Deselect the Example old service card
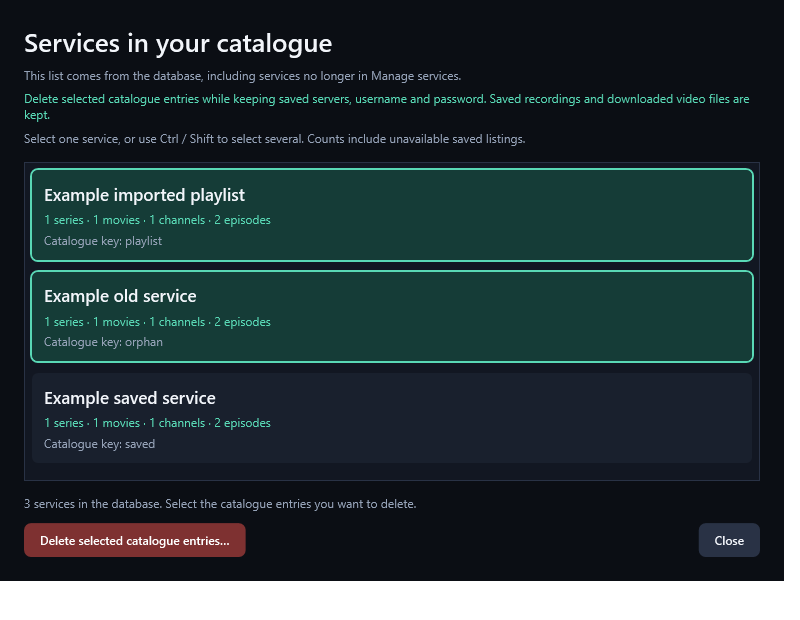800x620 pixels. [392, 316]
